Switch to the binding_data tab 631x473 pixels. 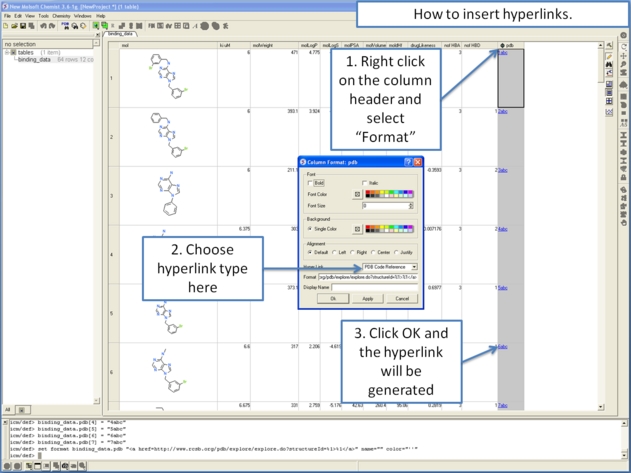[120, 34]
